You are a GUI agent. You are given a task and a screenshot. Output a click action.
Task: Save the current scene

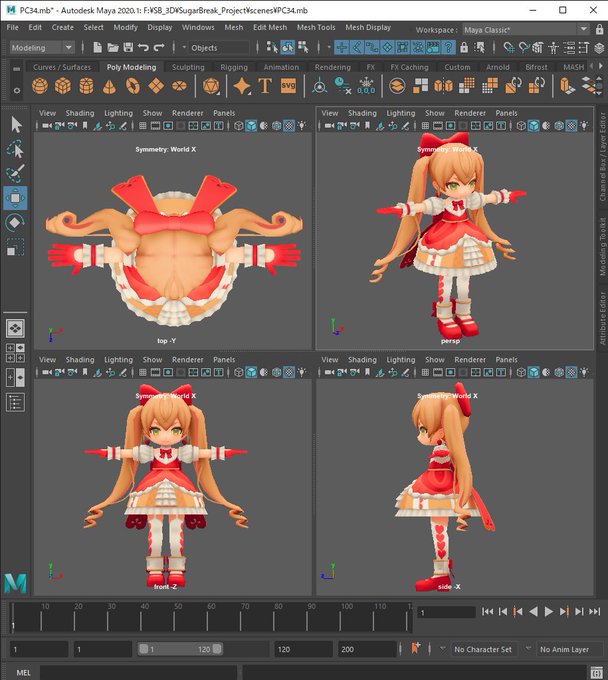tap(128, 47)
